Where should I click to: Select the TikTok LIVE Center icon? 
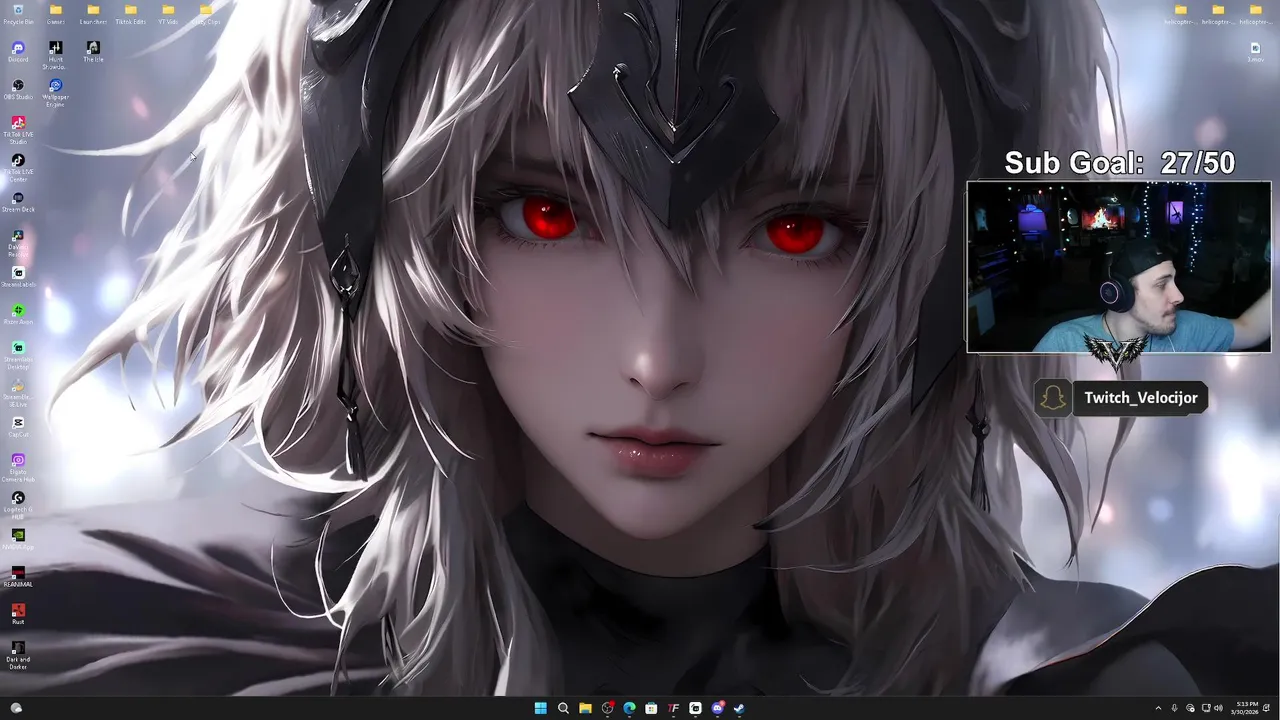(x=18, y=168)
